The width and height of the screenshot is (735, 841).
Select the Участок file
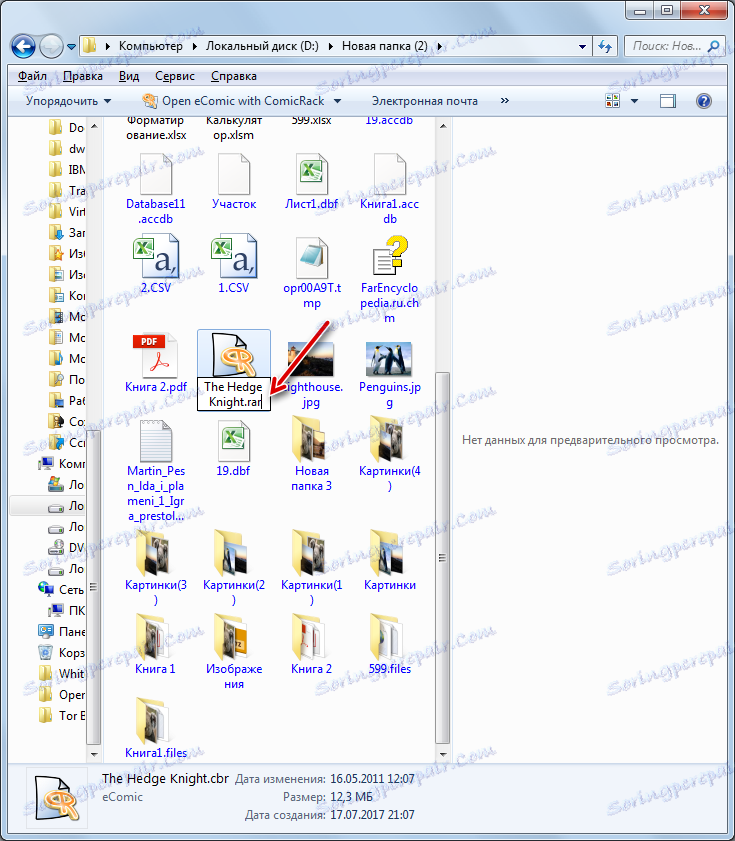(x=234, y=181)
